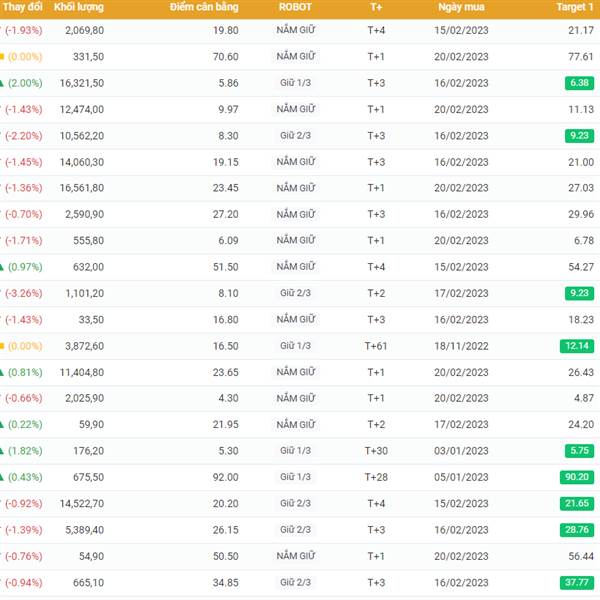
Task: Click the volume cell 16,561,80
Action: (82, 188)
